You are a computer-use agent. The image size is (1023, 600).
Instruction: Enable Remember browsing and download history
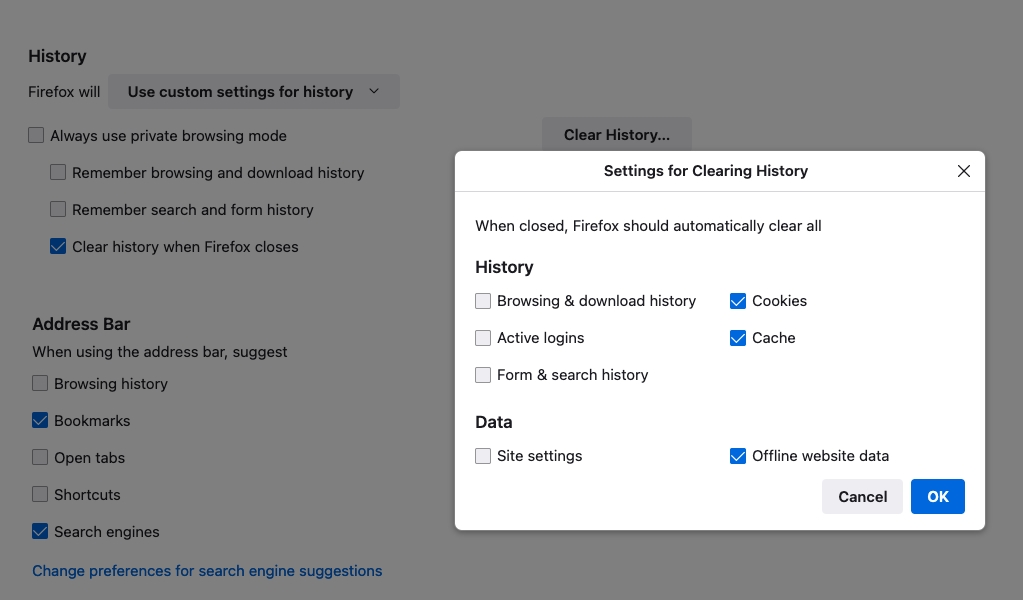pos(59,173)
